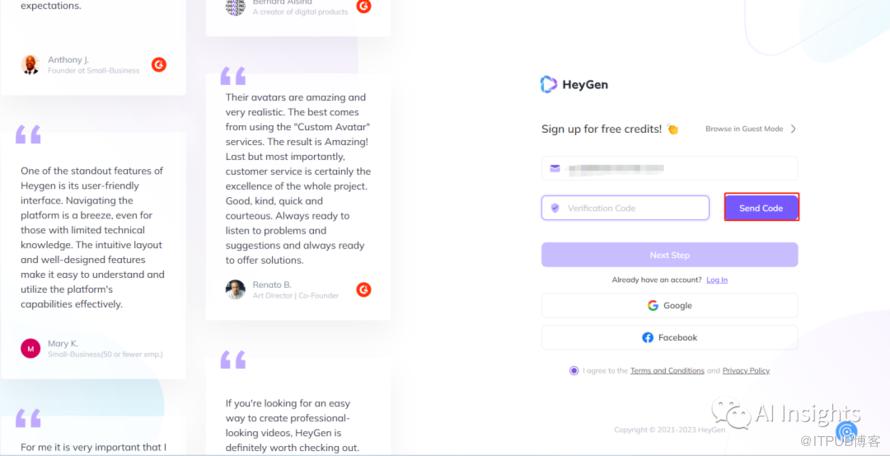
Task: Click the HeyGen logo icon
Action: (x=548, y=85)
